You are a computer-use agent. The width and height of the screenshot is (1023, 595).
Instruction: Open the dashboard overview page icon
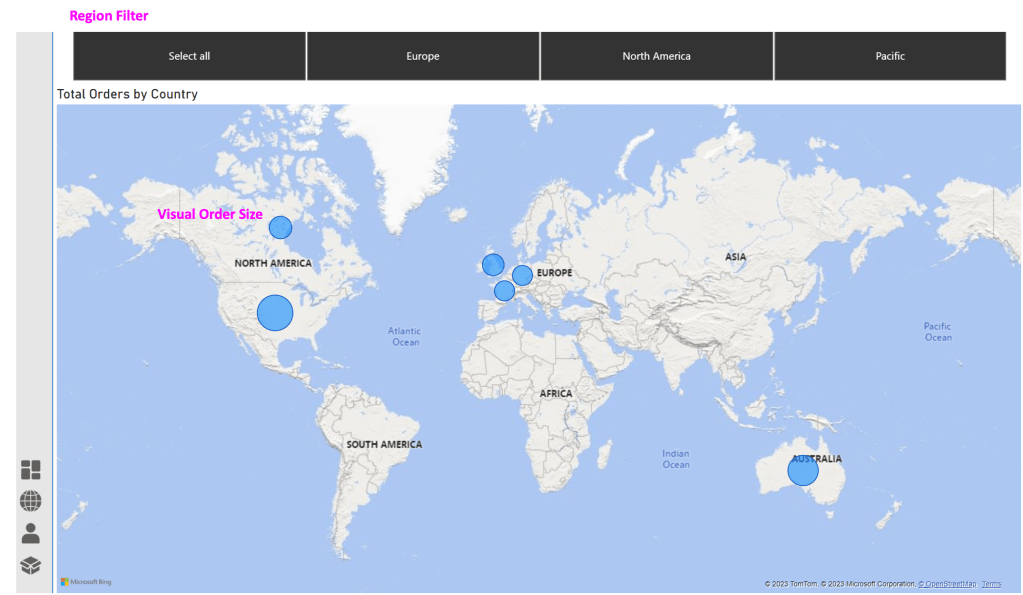[x=31, y=470]
